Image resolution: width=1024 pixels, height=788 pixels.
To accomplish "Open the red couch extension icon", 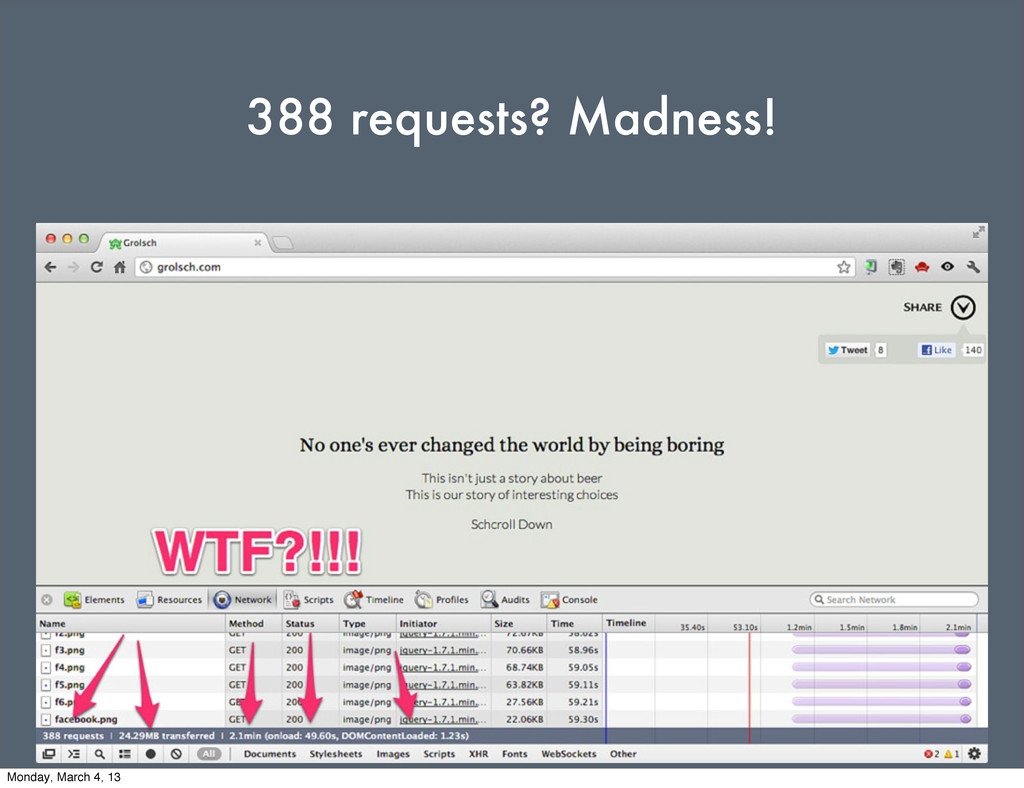I will (922, 267).
